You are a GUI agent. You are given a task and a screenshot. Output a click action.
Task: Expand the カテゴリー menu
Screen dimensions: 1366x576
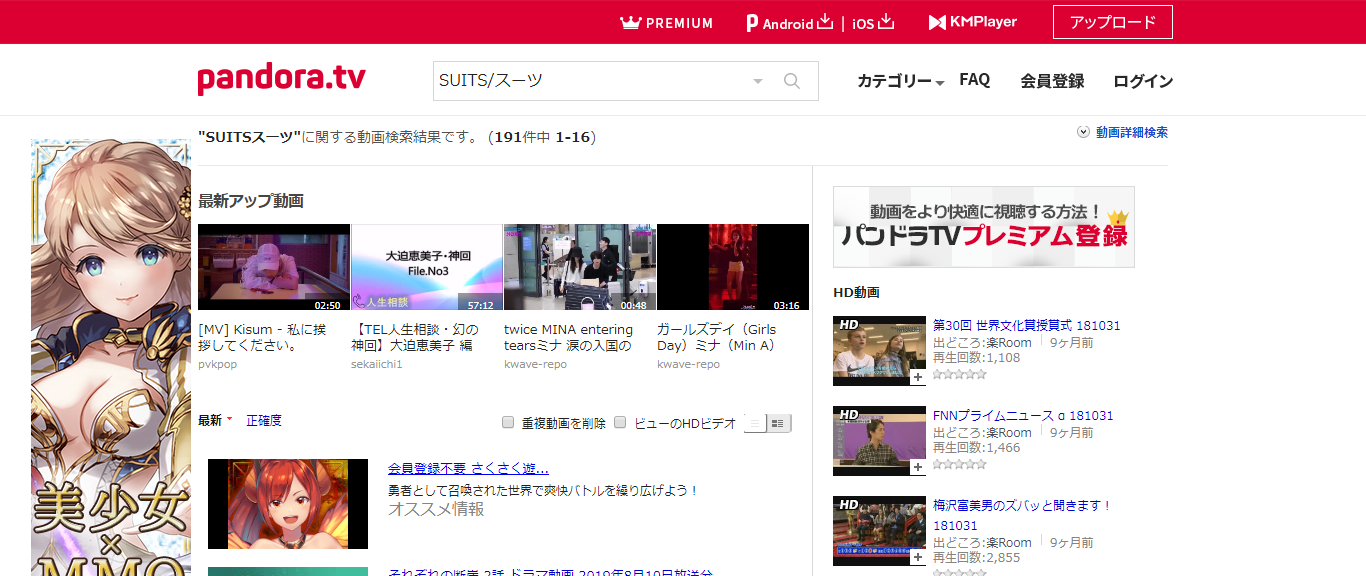coord(900,81)
